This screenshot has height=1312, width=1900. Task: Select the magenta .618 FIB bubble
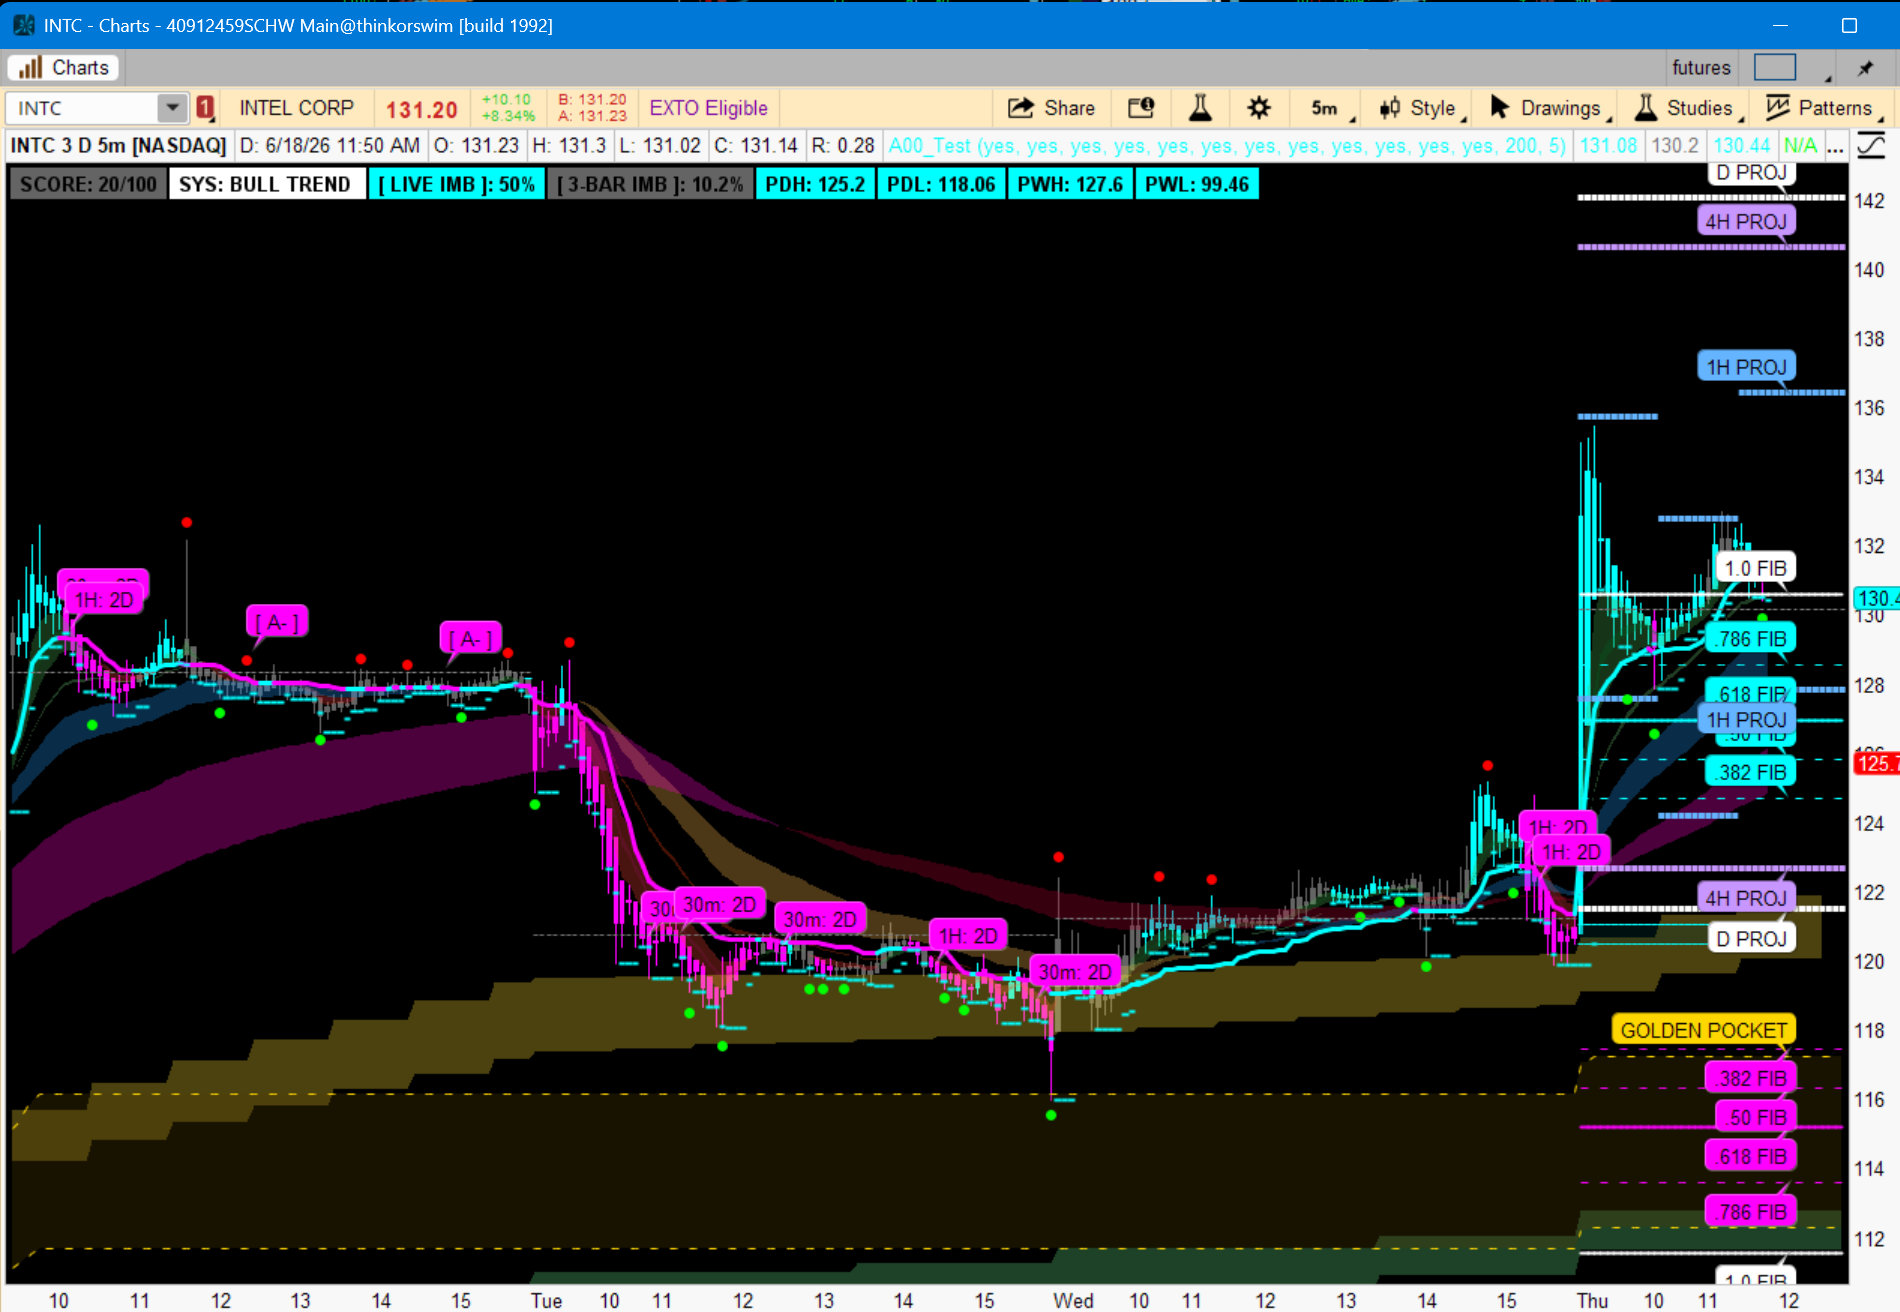click(x=1751, y=1156)
